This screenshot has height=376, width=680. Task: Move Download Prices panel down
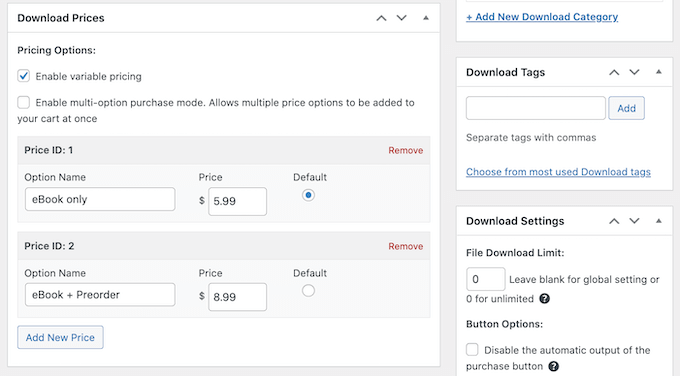402,18
